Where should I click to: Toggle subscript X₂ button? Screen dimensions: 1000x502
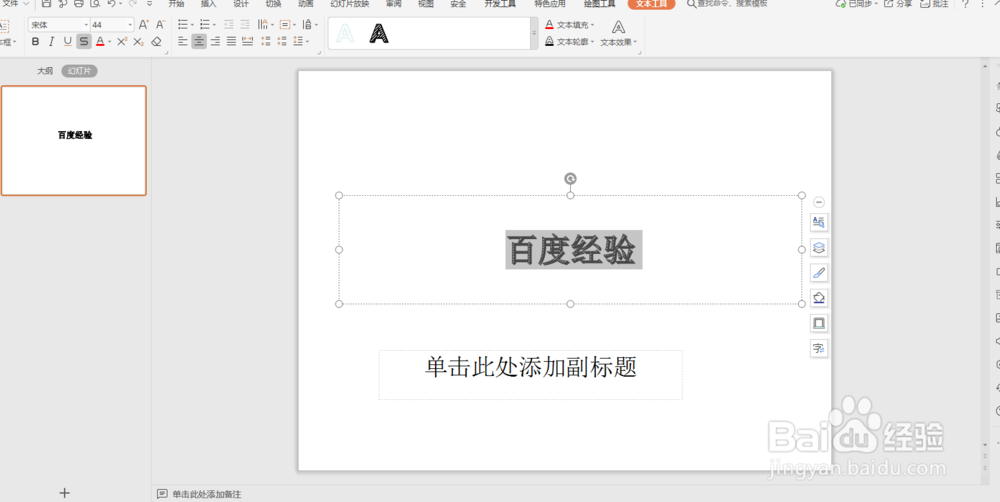click(138, 41)
